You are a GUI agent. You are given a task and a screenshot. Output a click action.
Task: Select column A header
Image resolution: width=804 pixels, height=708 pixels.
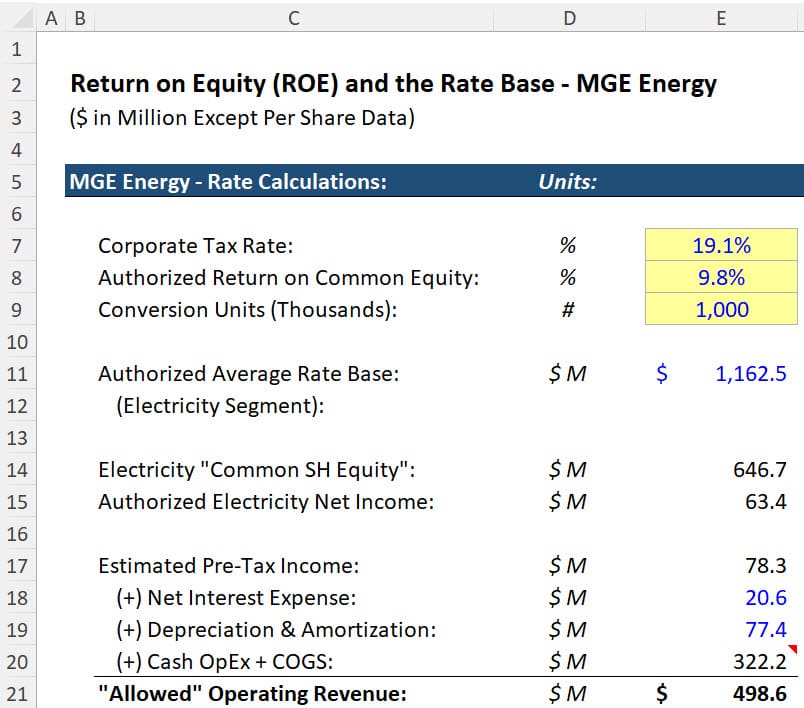52,17
